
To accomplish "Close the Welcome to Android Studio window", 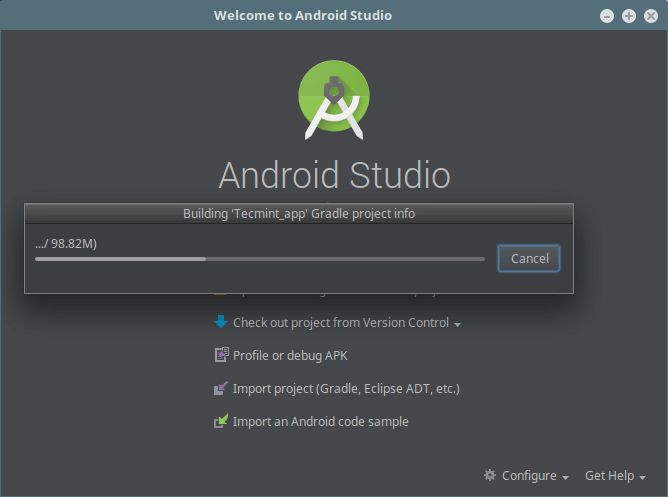I will click(651, 16).
